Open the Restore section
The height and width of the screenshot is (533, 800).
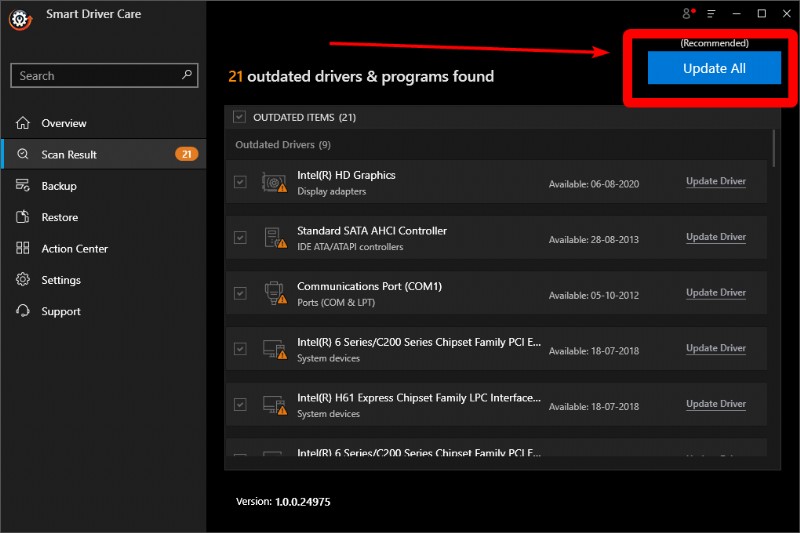pos(104,217)
